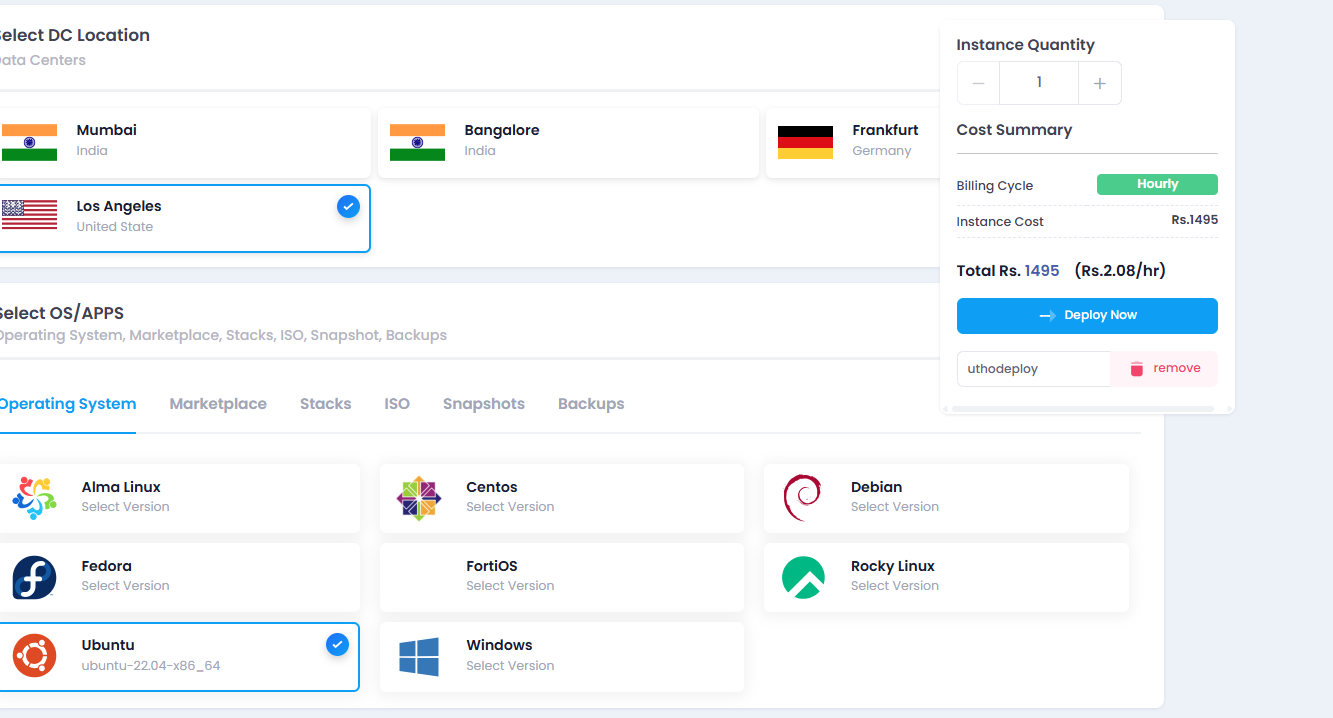This screenshot has width=1333, height=718.
Task: Click the instance quantity value field
Action: tap(1039, 83)
